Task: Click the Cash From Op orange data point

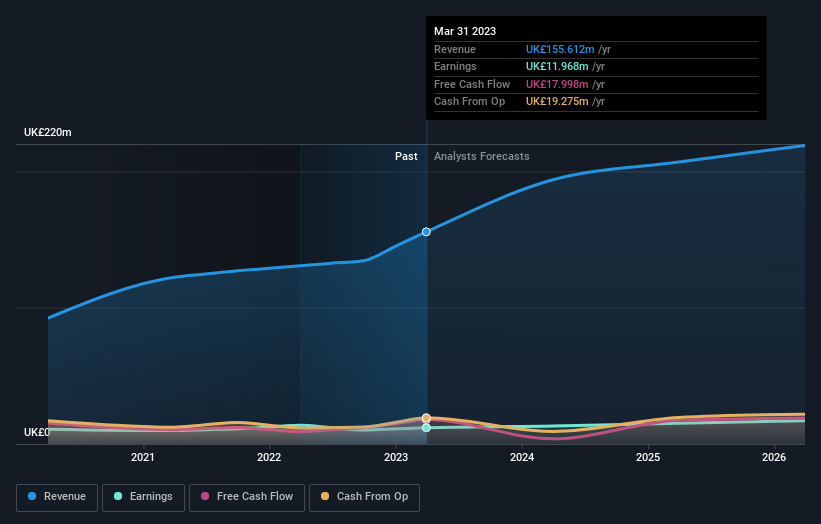Action: pyautogui.click(x=426, y=418)
